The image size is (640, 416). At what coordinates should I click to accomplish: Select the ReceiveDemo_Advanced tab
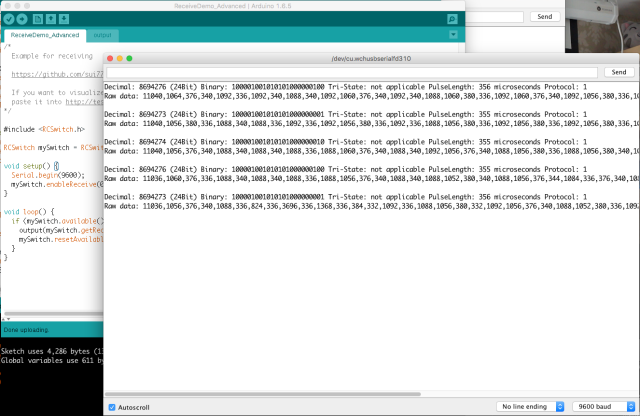pos(45,35)
